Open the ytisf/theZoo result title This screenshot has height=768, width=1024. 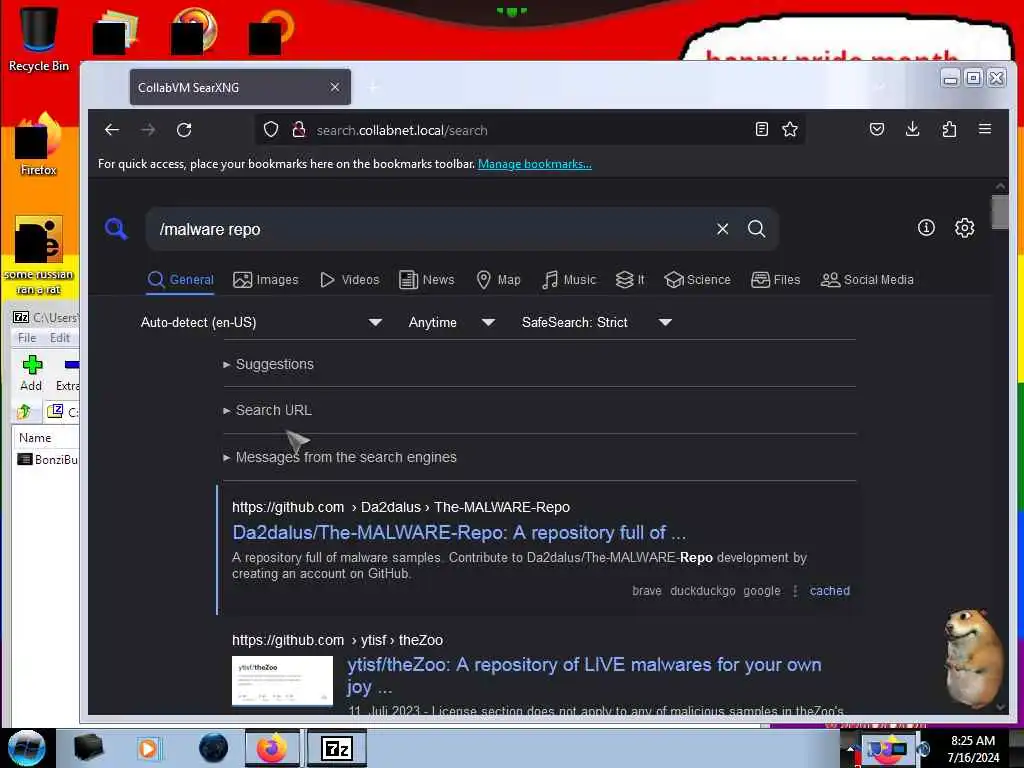tap(584, 675)
